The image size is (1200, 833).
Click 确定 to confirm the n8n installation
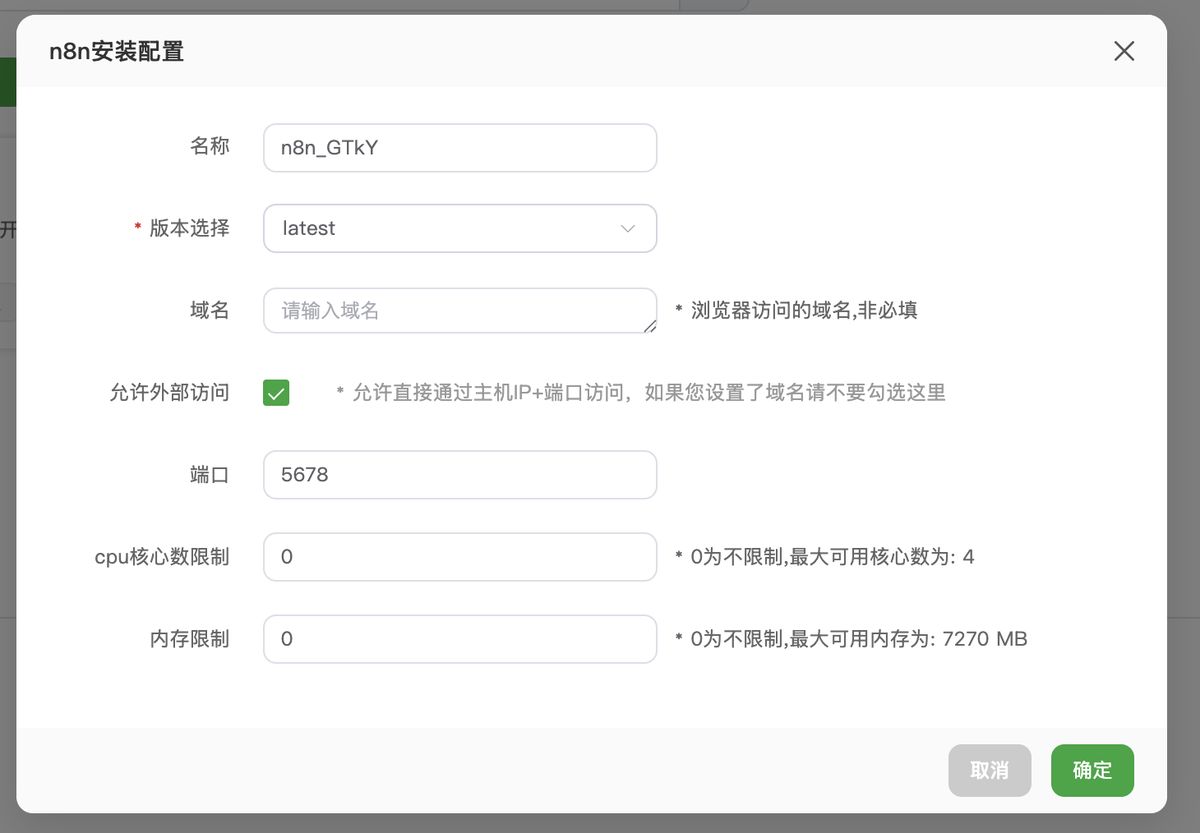pyautogui.click(x=1092, y=770)
